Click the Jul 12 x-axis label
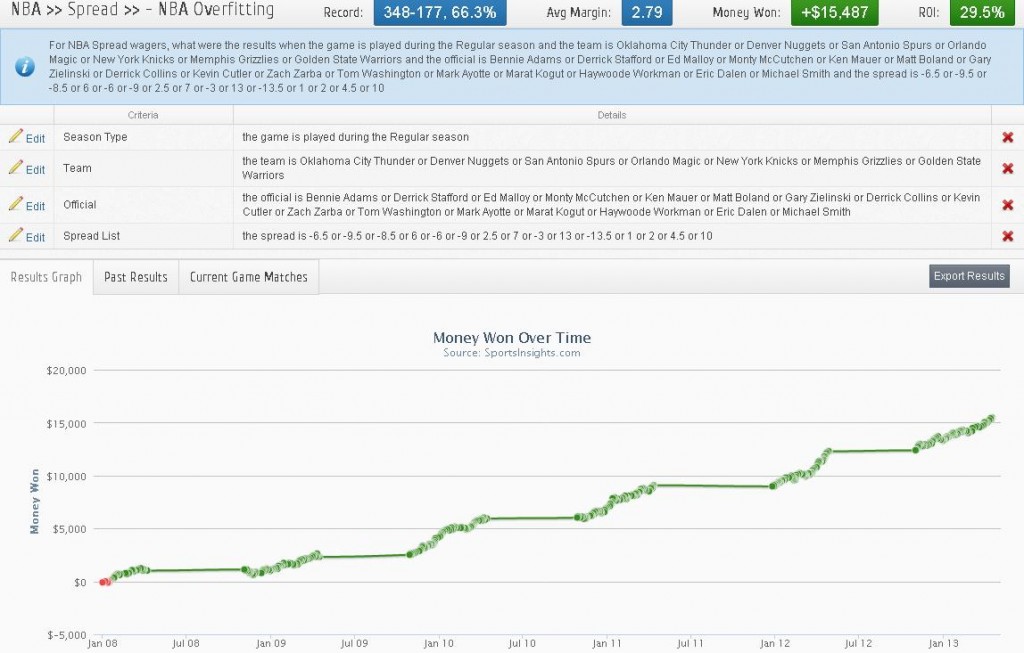Image resolution: width=1024 pixels, height=653 pixels. click(x=859, y=643)
